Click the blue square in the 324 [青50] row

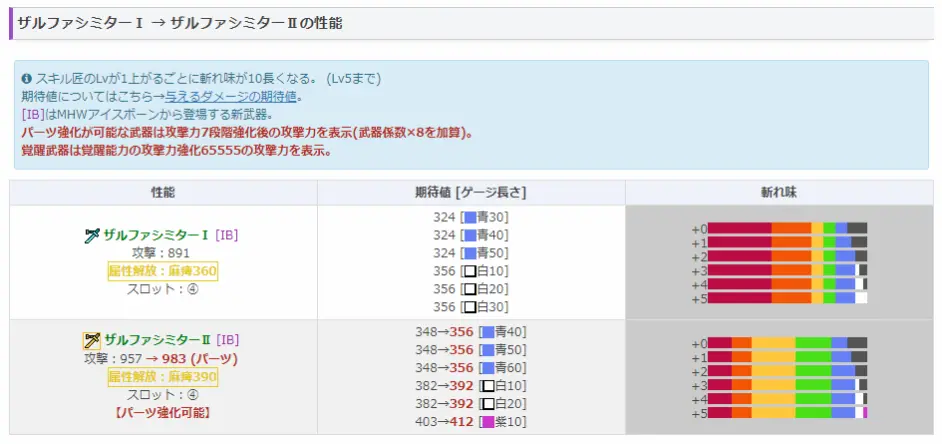tap(470, 253)
